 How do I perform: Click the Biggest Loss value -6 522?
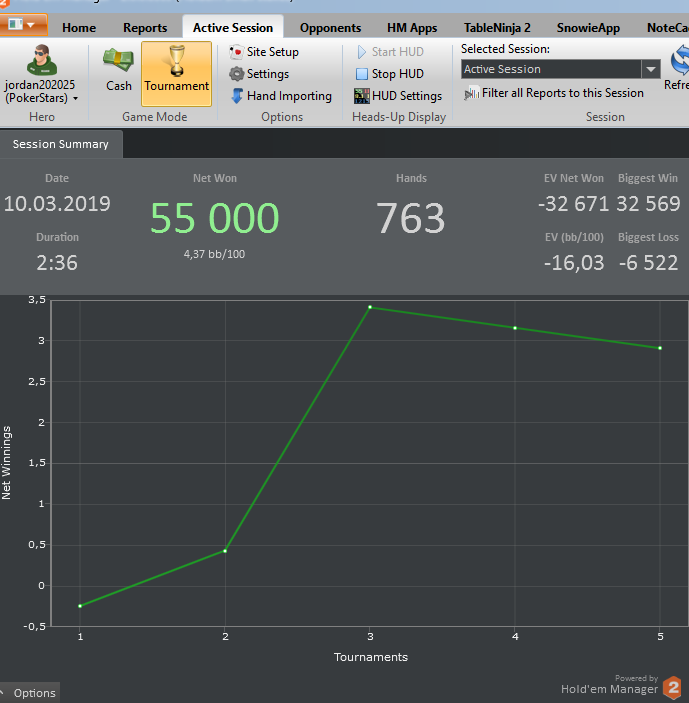[648, 263]
